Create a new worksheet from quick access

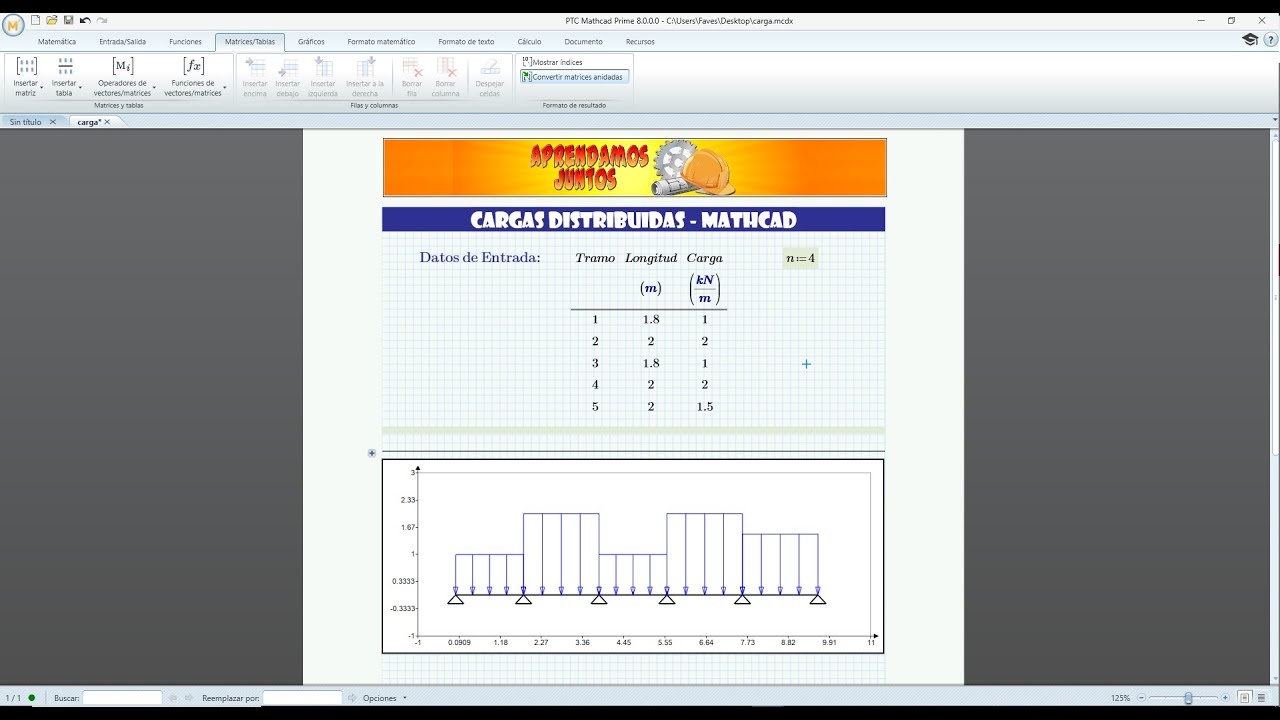(x=35, y=20)
